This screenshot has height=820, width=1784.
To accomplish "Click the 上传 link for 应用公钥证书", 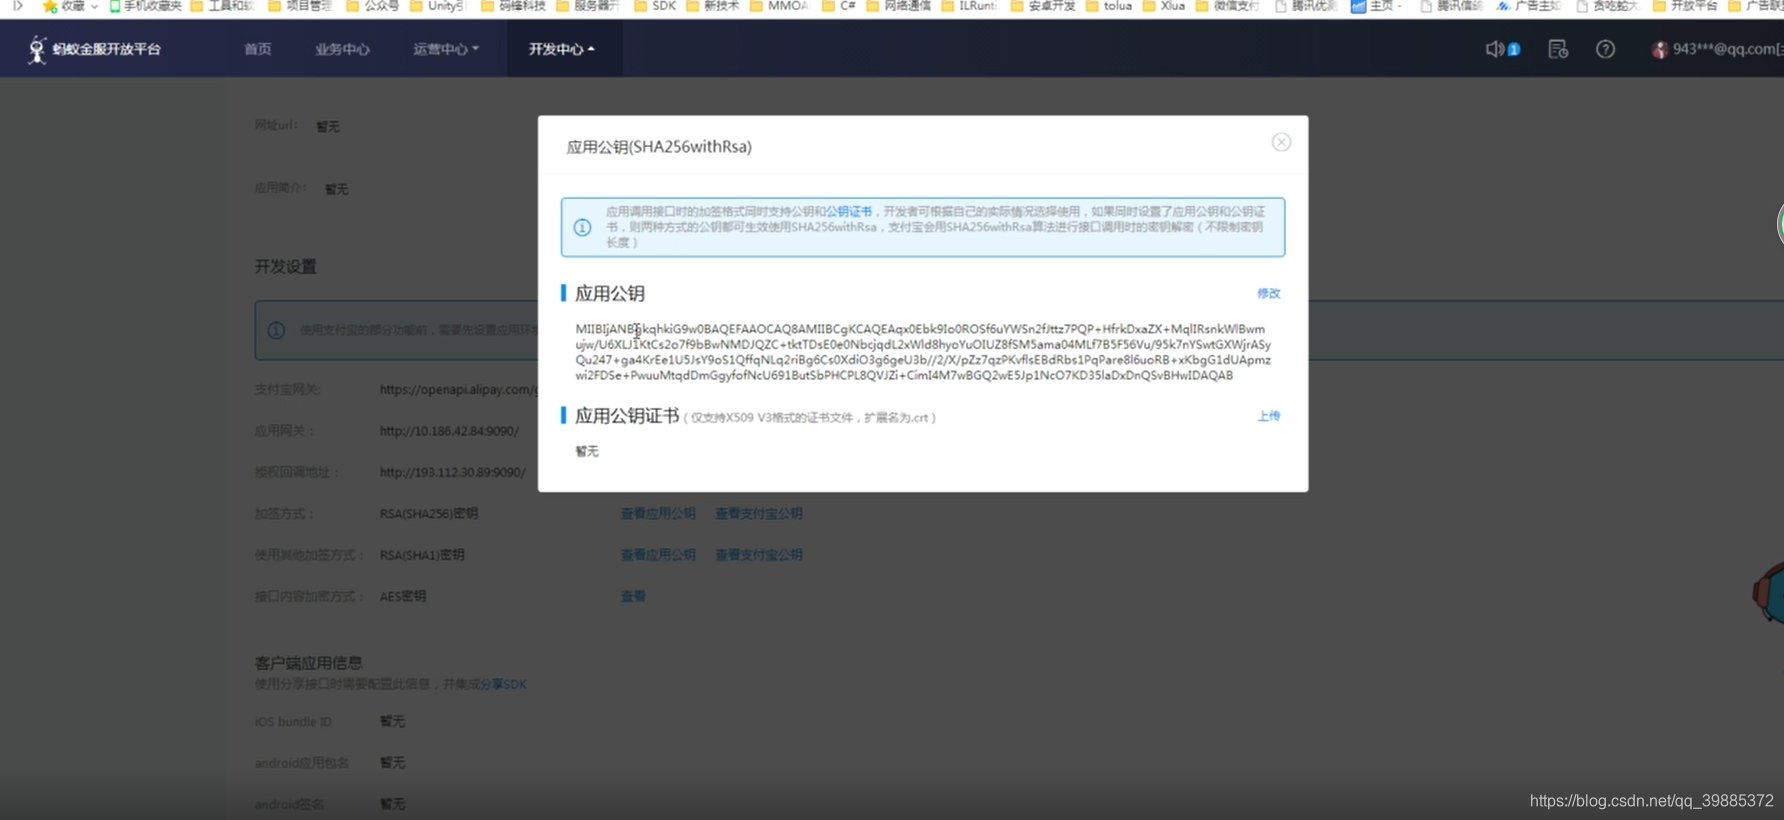I will [1268, 416].
